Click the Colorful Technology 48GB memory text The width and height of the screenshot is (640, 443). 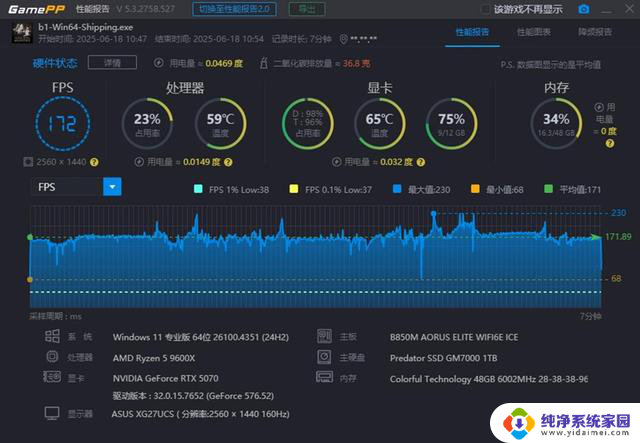(489, 379)
